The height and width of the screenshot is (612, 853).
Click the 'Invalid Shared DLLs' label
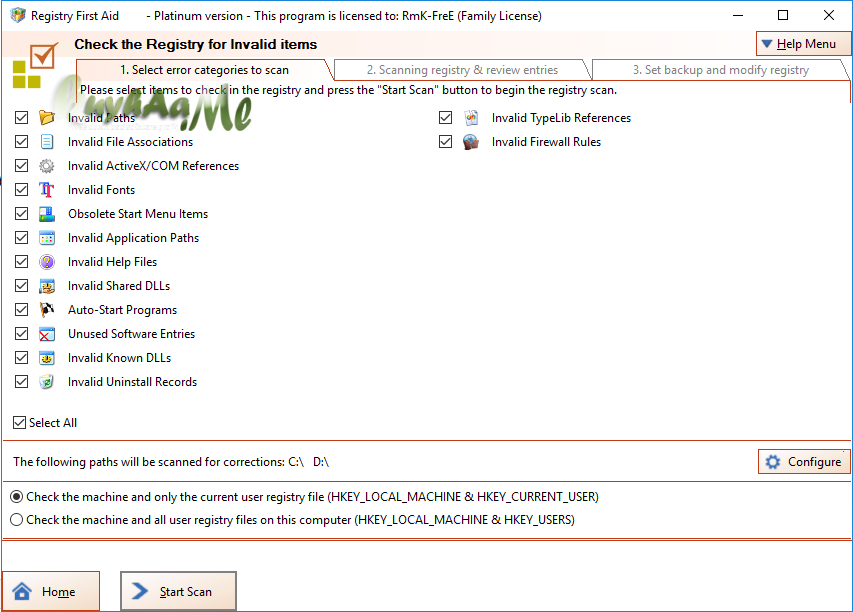click(119, 286)
